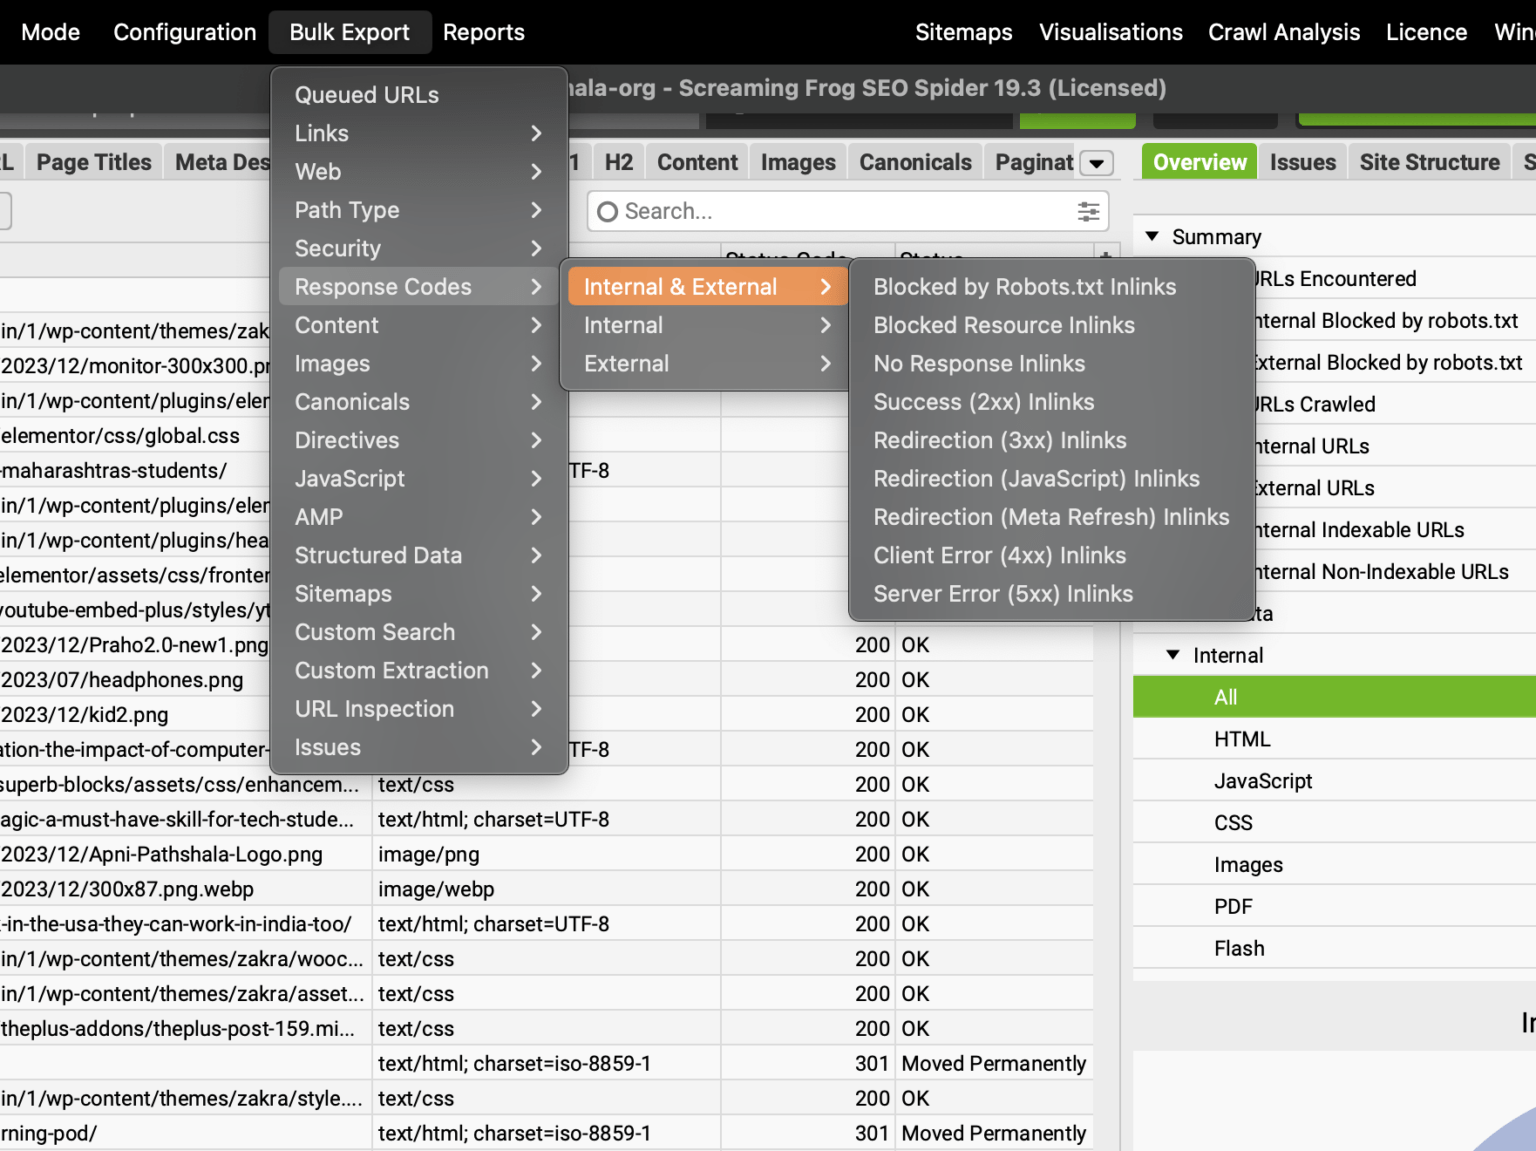Viewport: 1536px width, 1151px height.
Task: Select PDF under Internal in Overview
Action: point(1334,907)
